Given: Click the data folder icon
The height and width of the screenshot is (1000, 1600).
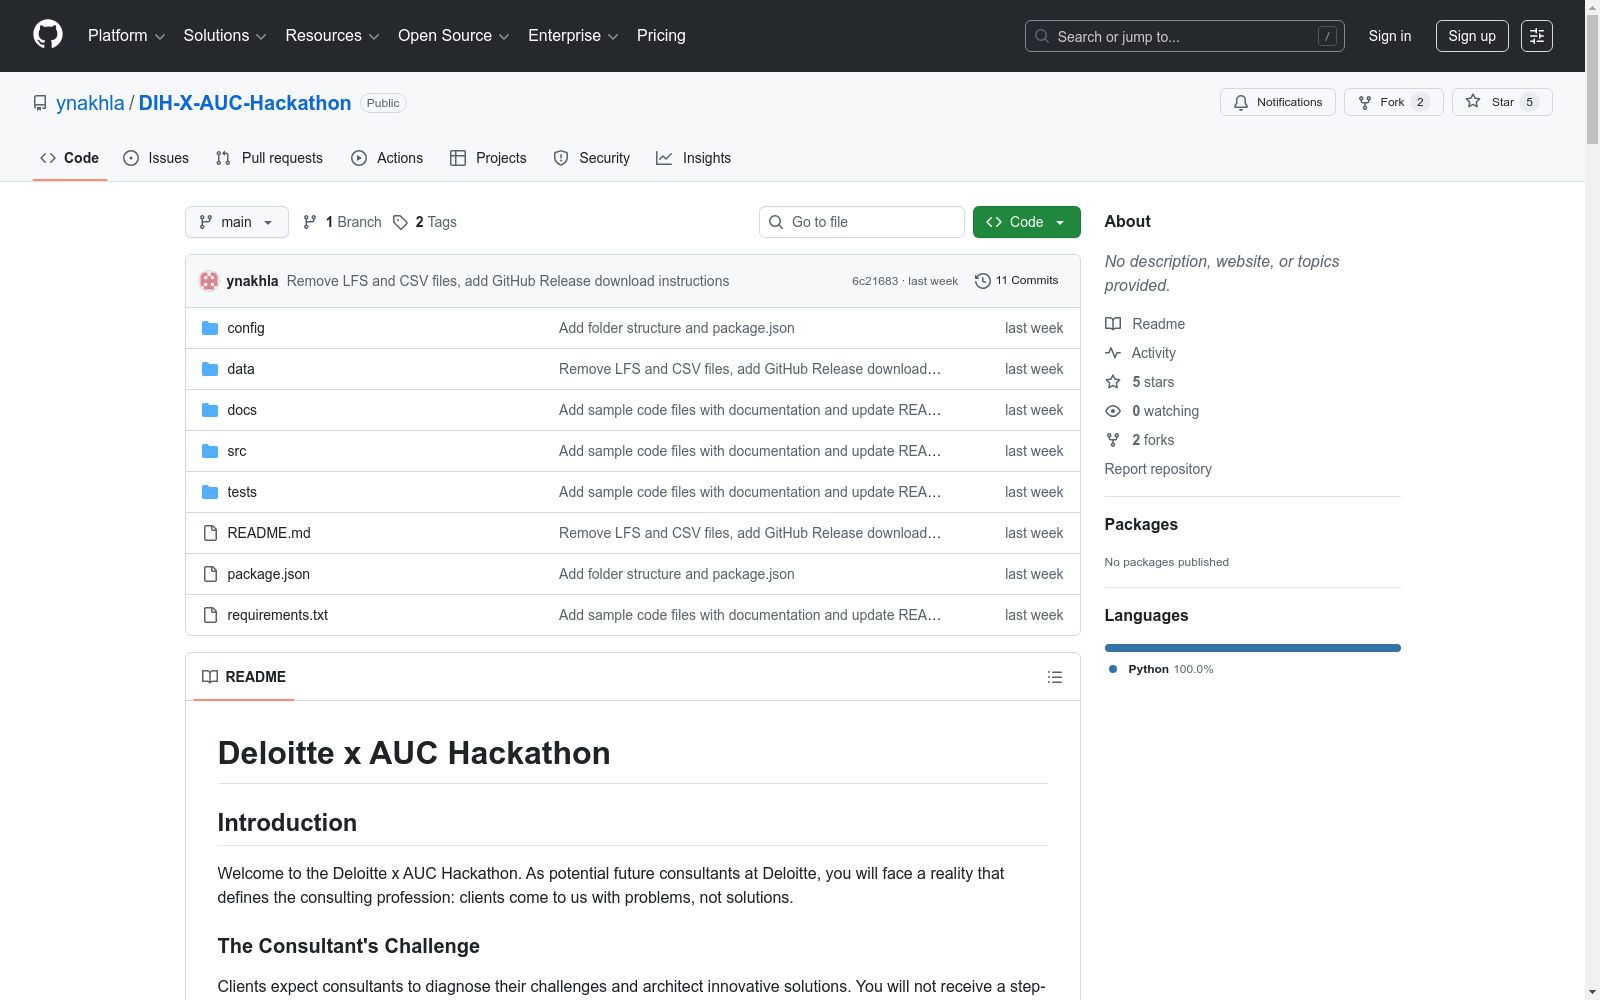Looking at the screenshot, I should click(210, 369).
